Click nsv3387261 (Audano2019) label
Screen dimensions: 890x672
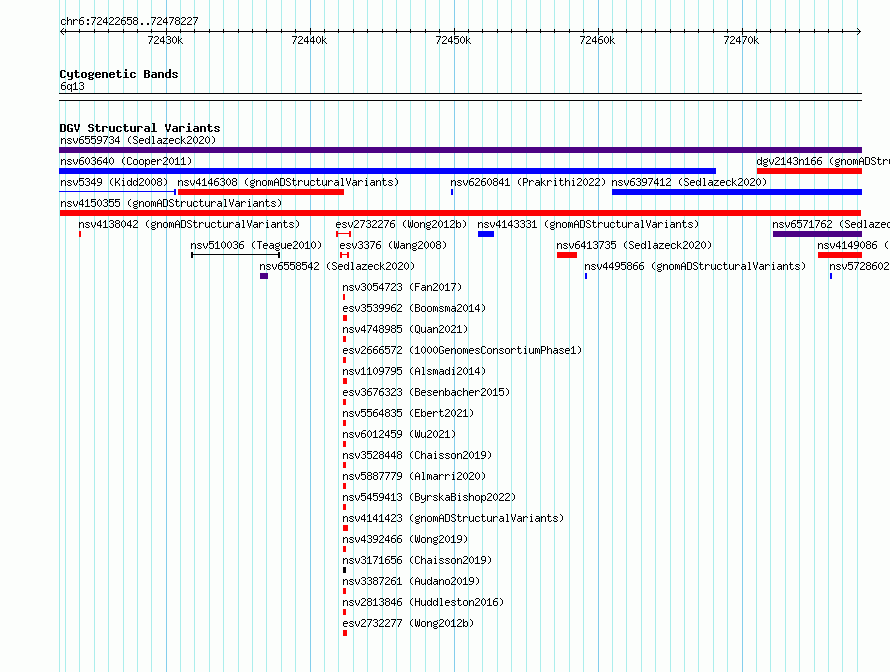(x=412, y=581)
